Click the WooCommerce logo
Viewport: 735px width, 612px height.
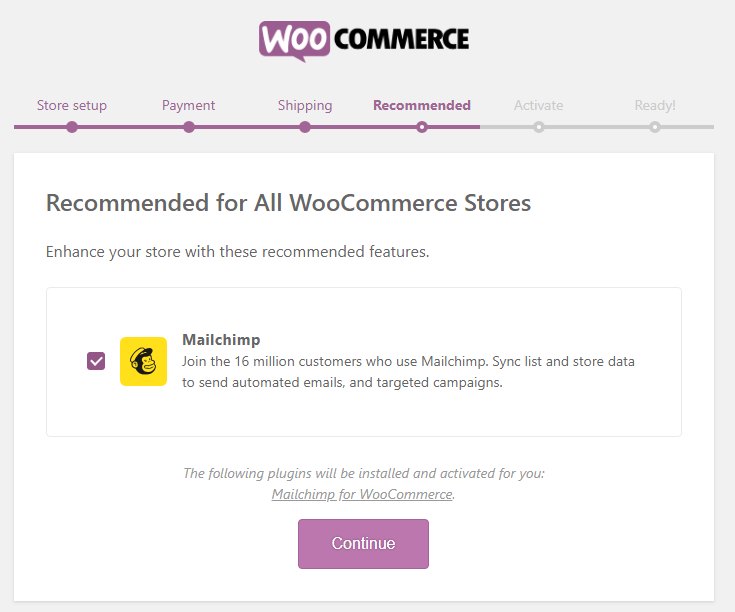coord(364,40)
